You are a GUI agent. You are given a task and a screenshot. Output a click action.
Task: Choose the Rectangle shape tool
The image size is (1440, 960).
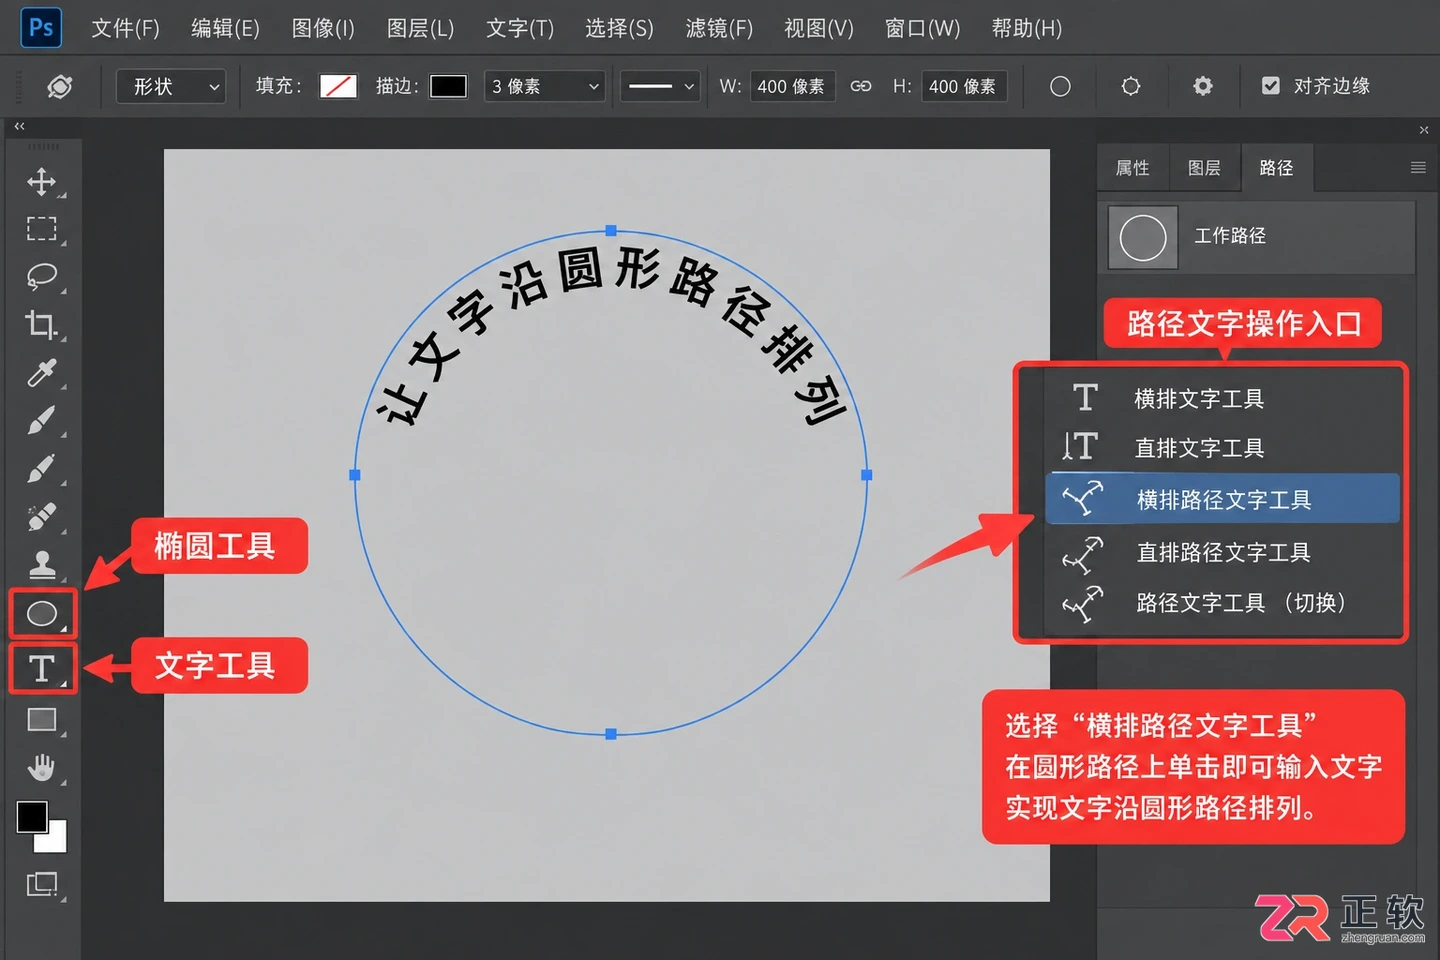click(x=41, y=720)
